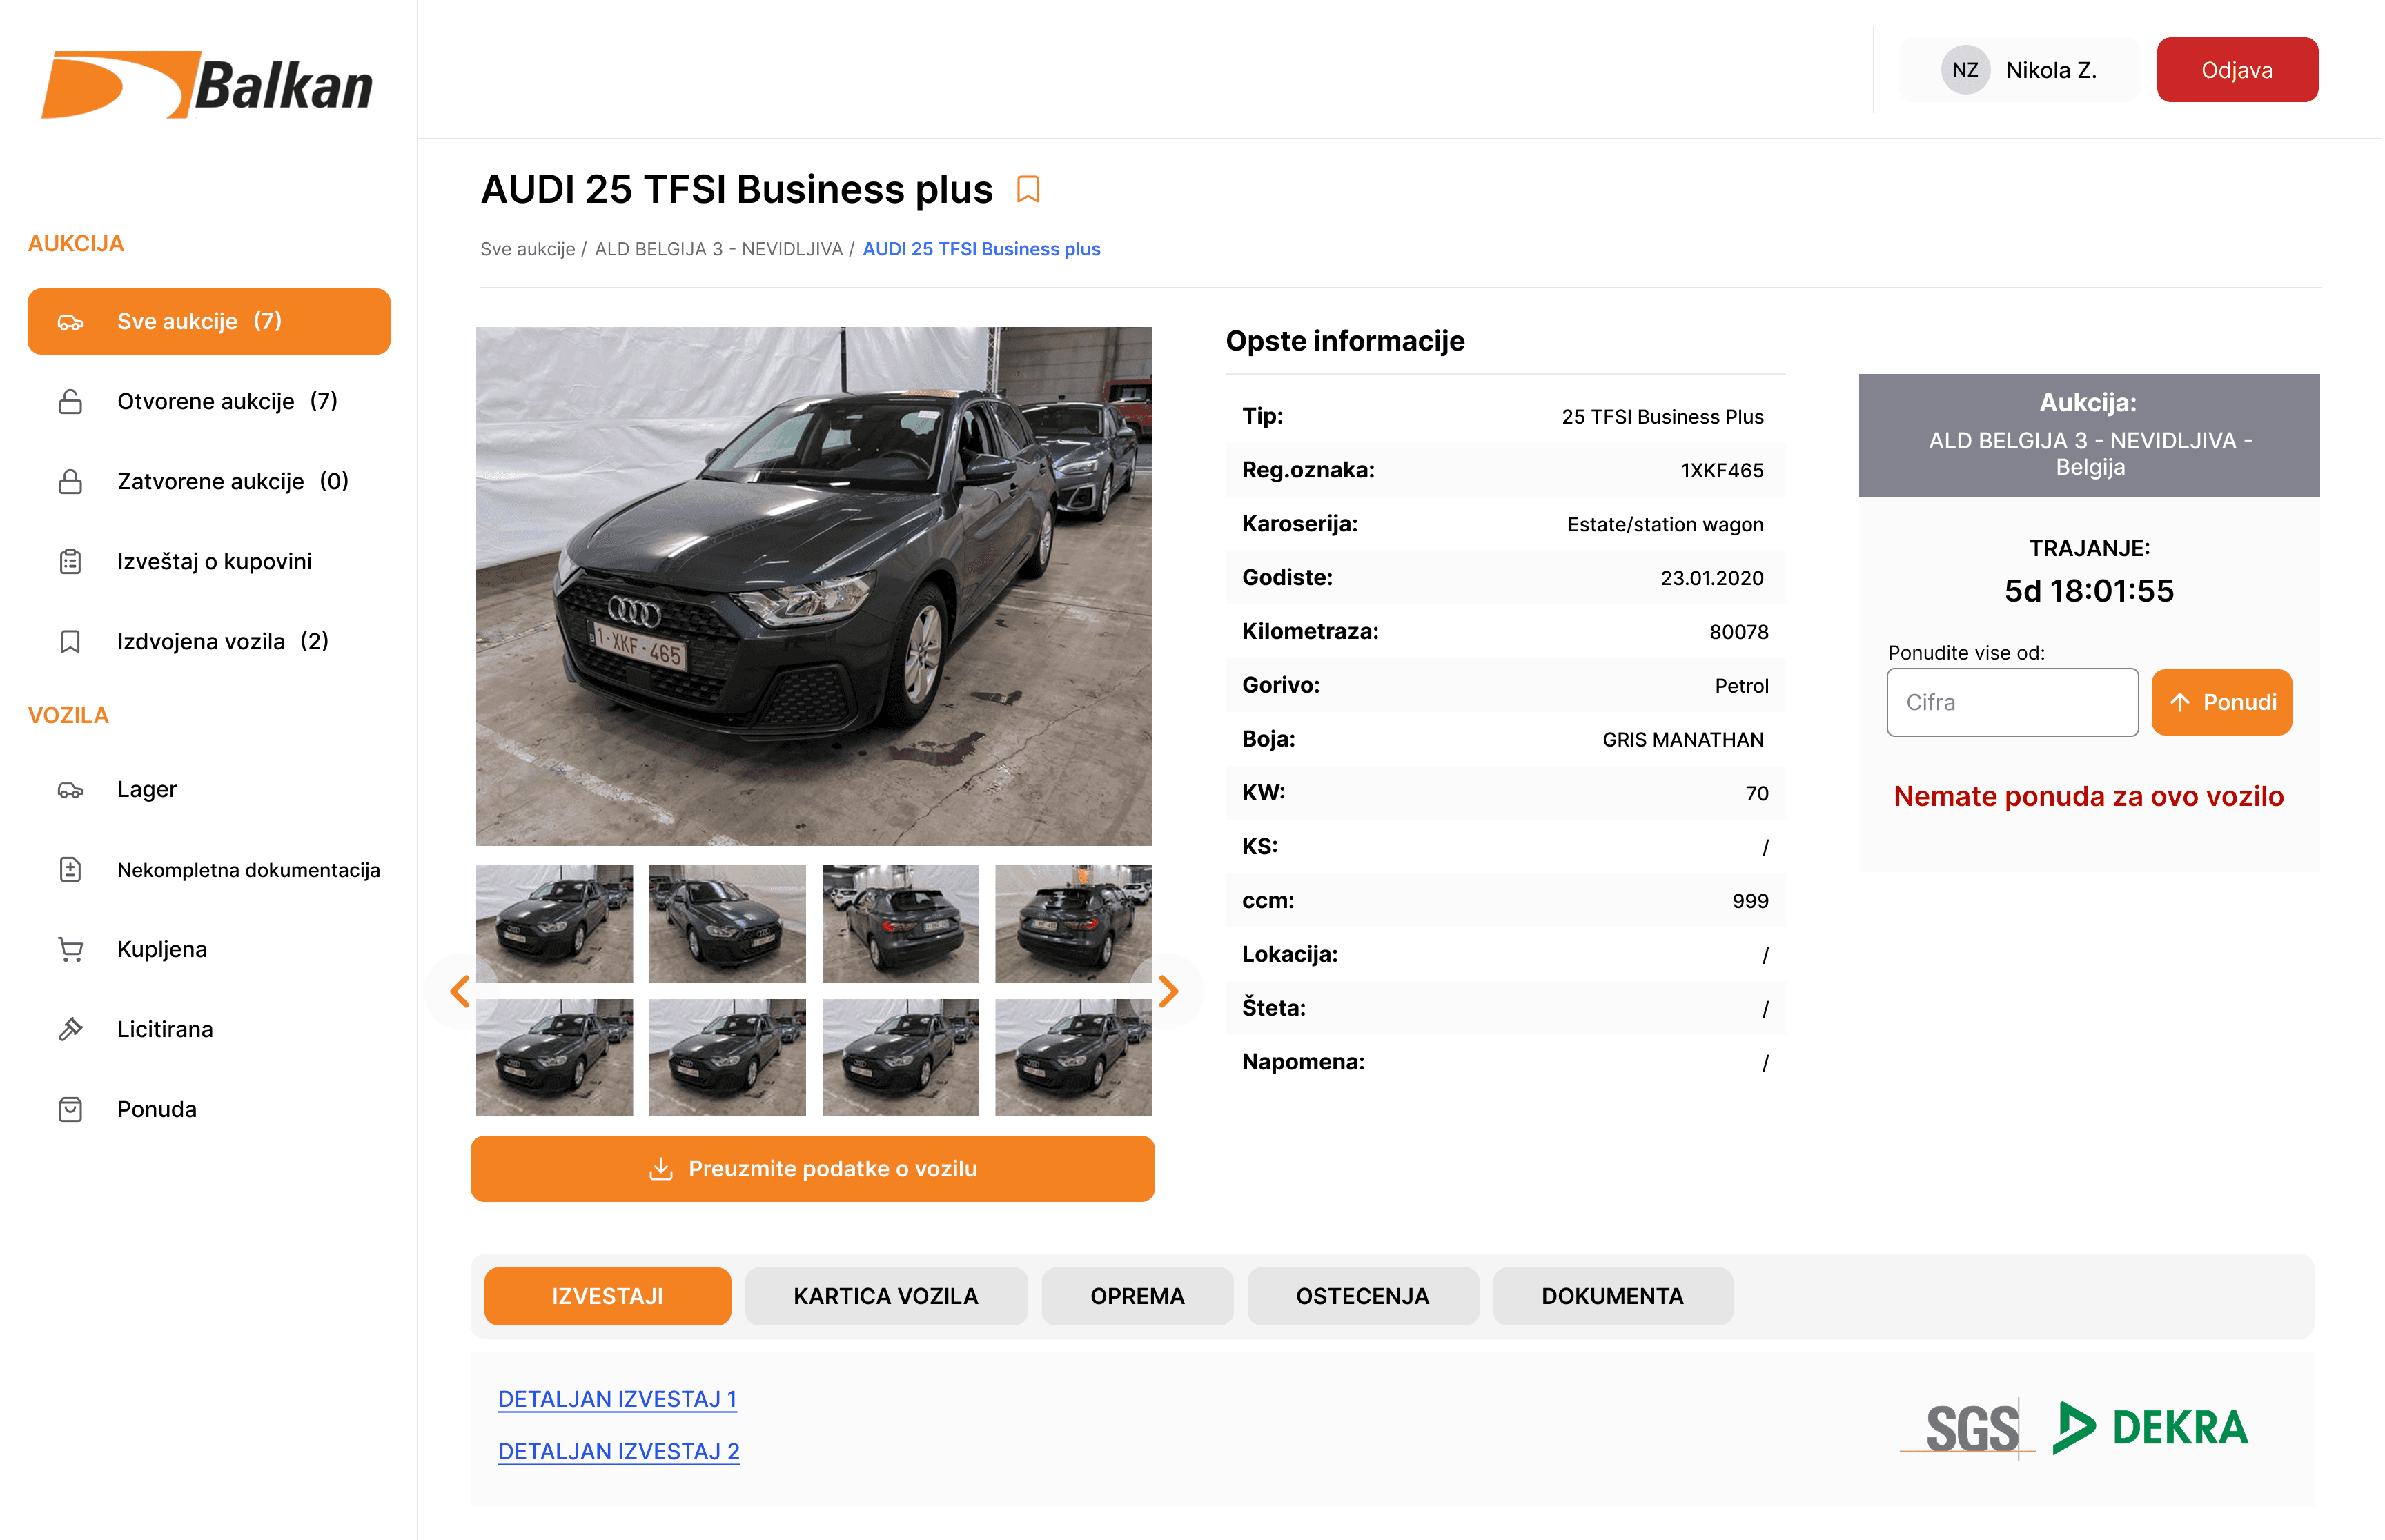Screen dimensions: 2385x1540
Task: Open Licitirana vehicles
Action: click(209, 1030)
